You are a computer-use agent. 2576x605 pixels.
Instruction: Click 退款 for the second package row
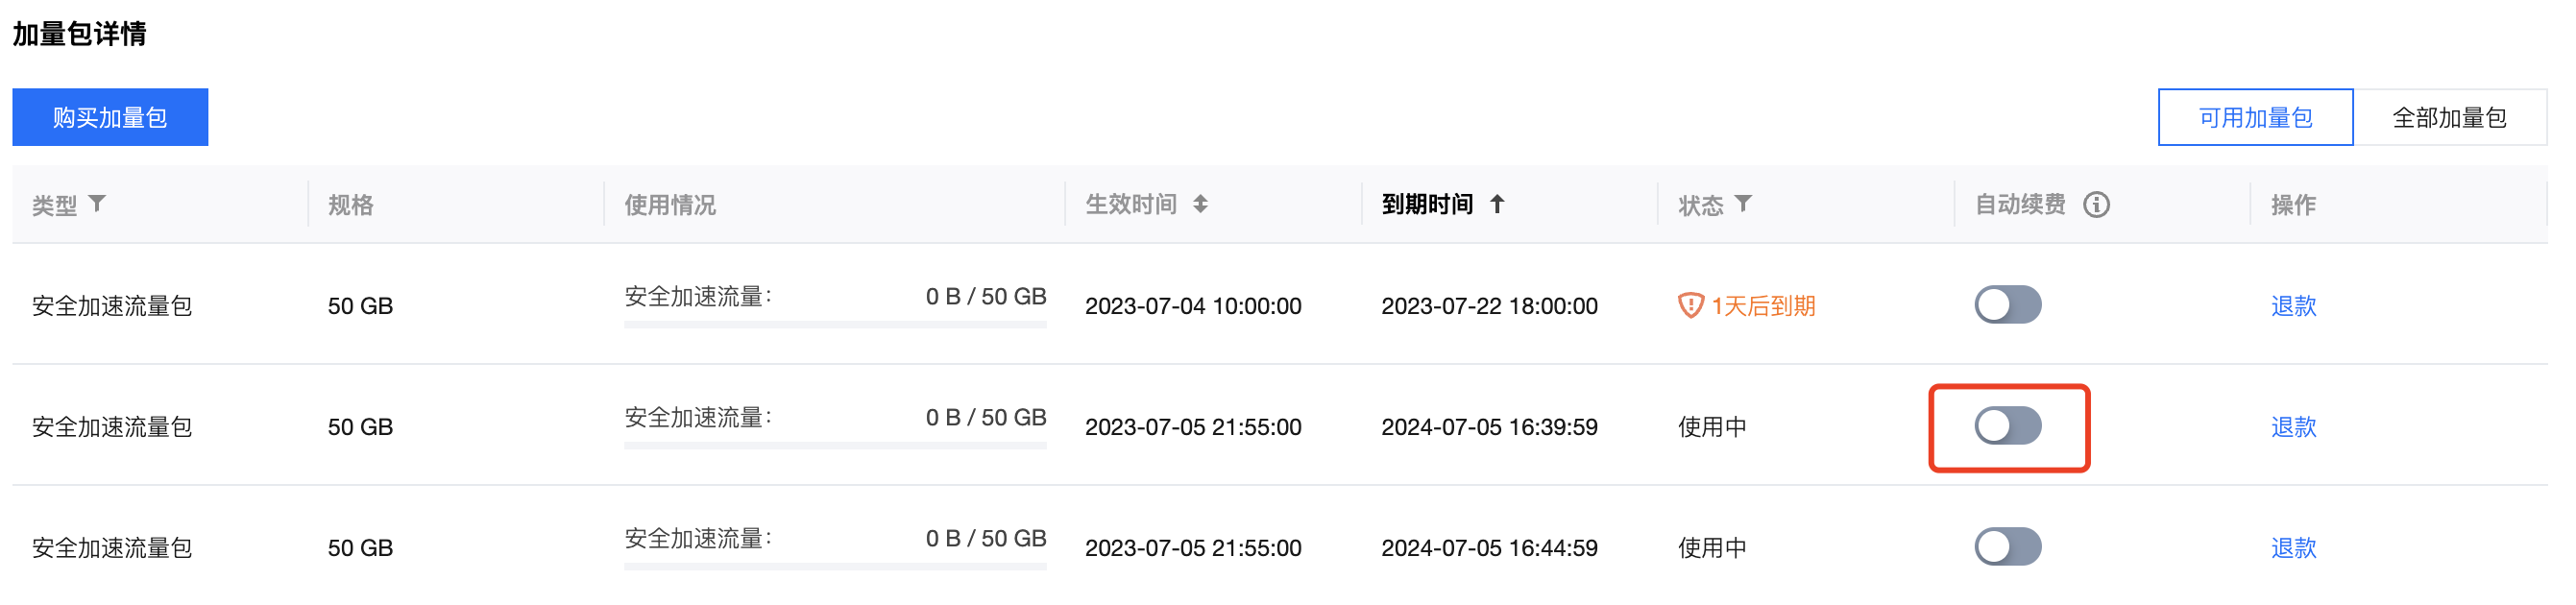click(2293, 426)
